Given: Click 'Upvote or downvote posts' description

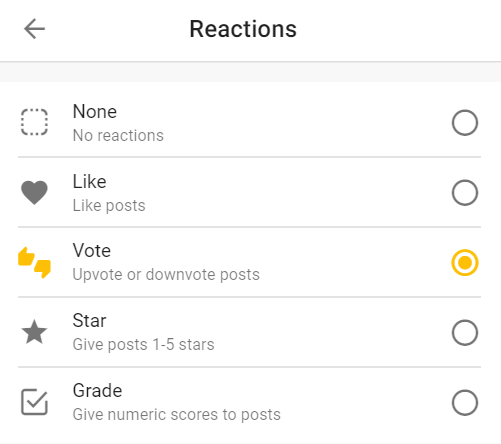Looking at the screenshot, I should coord(166,275).
